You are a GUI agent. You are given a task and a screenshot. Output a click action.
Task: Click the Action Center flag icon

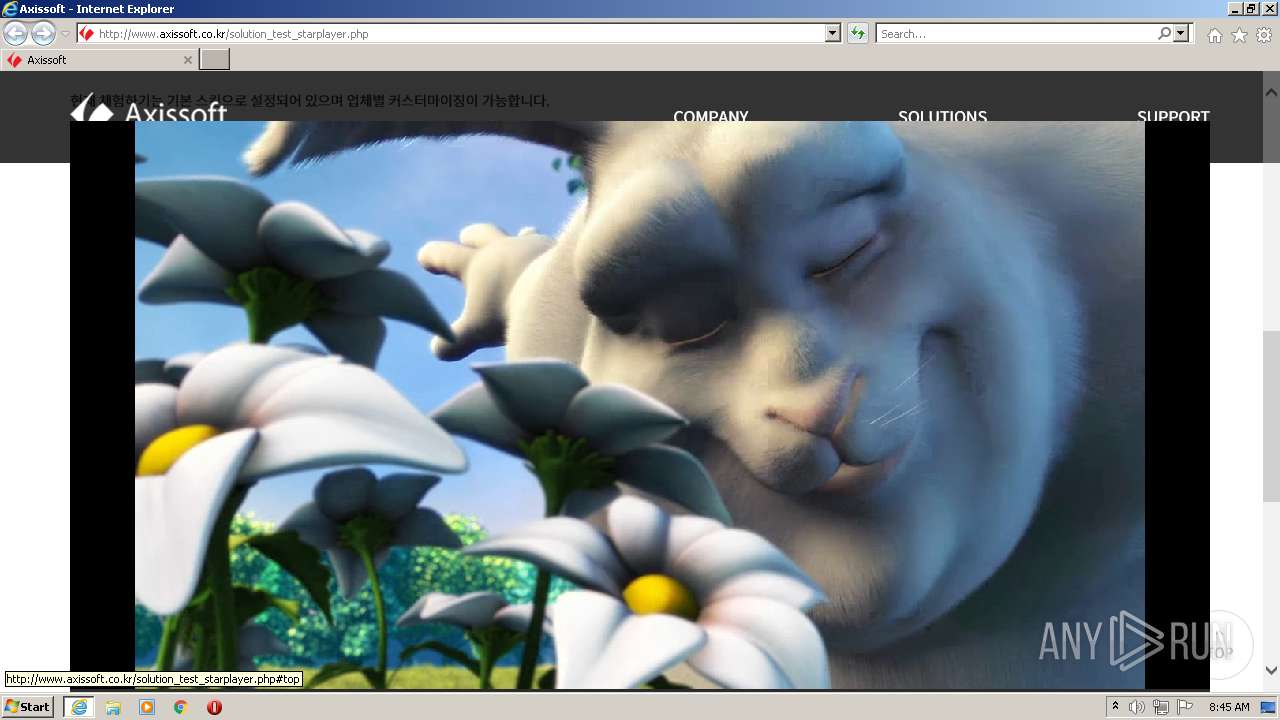click(1185, 707)
